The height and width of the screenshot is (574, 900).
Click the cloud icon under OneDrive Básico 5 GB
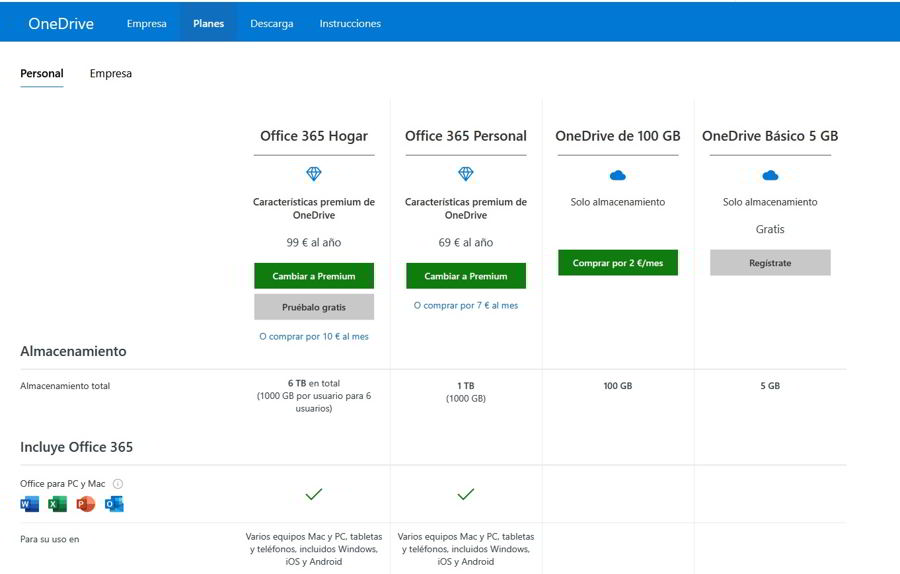pos(770,175)
